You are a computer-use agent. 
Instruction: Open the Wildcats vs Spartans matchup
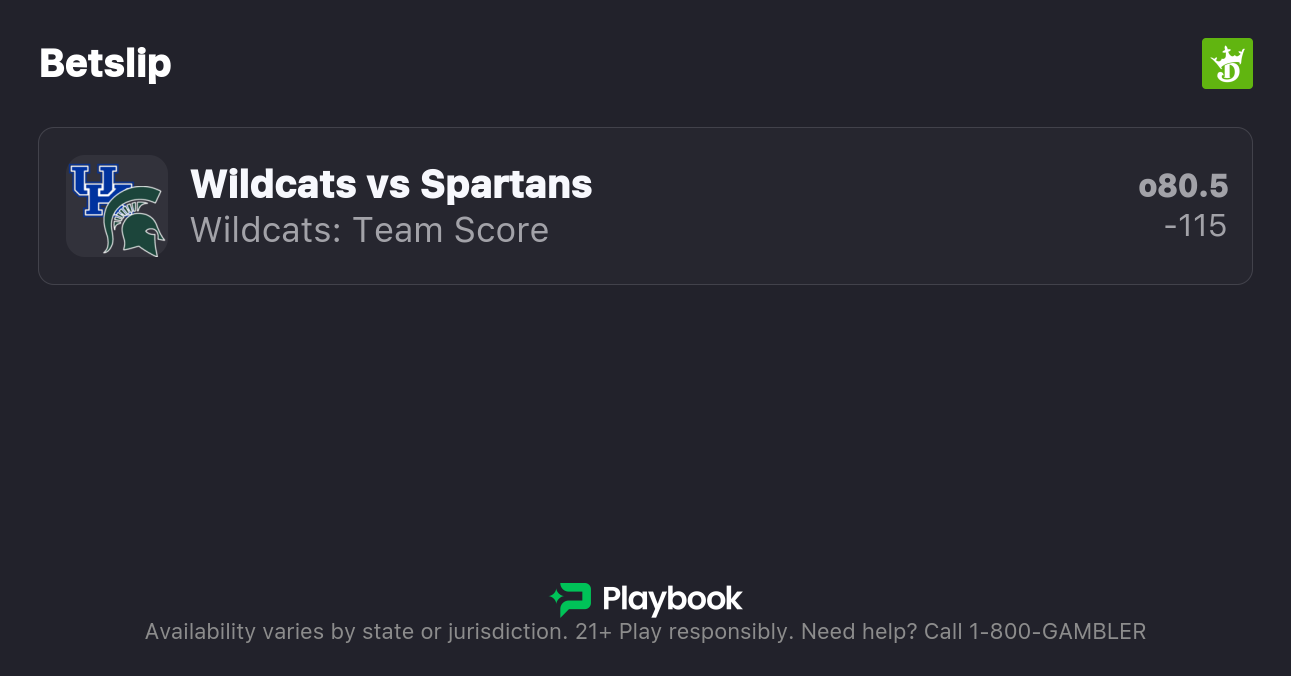point(391,184)
